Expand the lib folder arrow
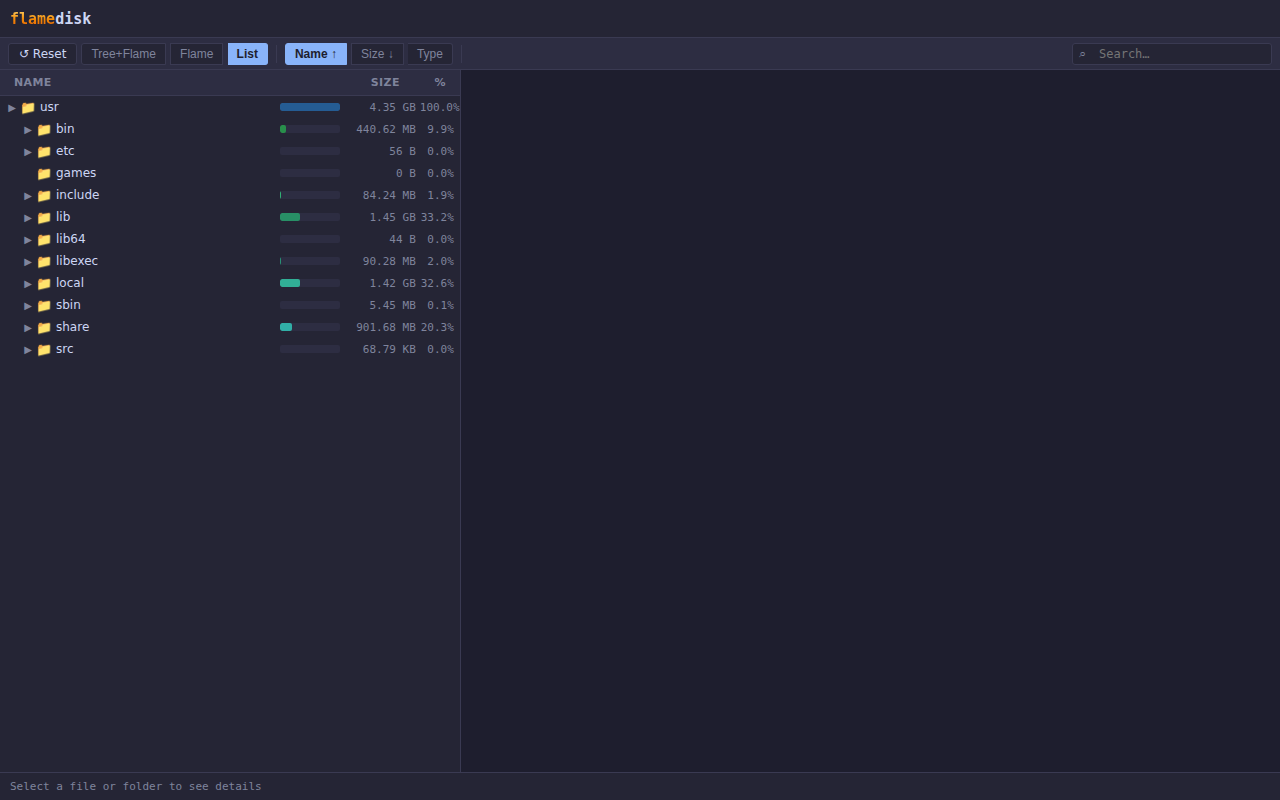 (x=28, y=218)
